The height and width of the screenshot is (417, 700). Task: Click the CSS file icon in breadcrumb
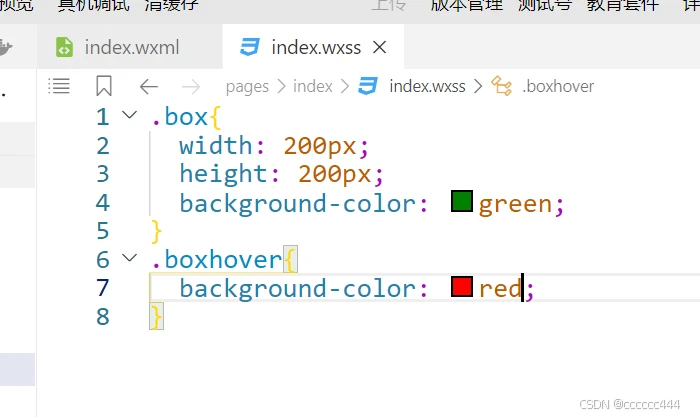[368, 86]
